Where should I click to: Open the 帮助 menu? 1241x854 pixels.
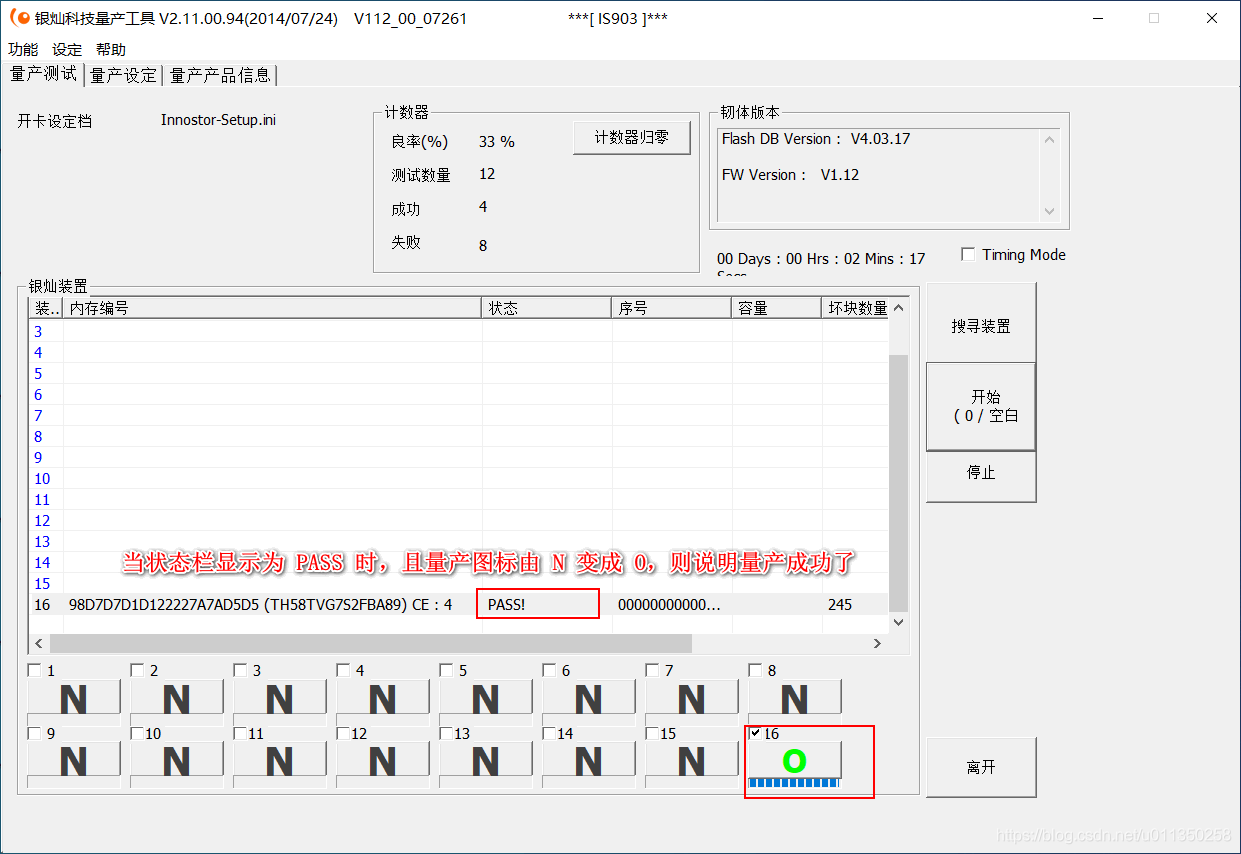pyautogui.click(x=111, y=49)
